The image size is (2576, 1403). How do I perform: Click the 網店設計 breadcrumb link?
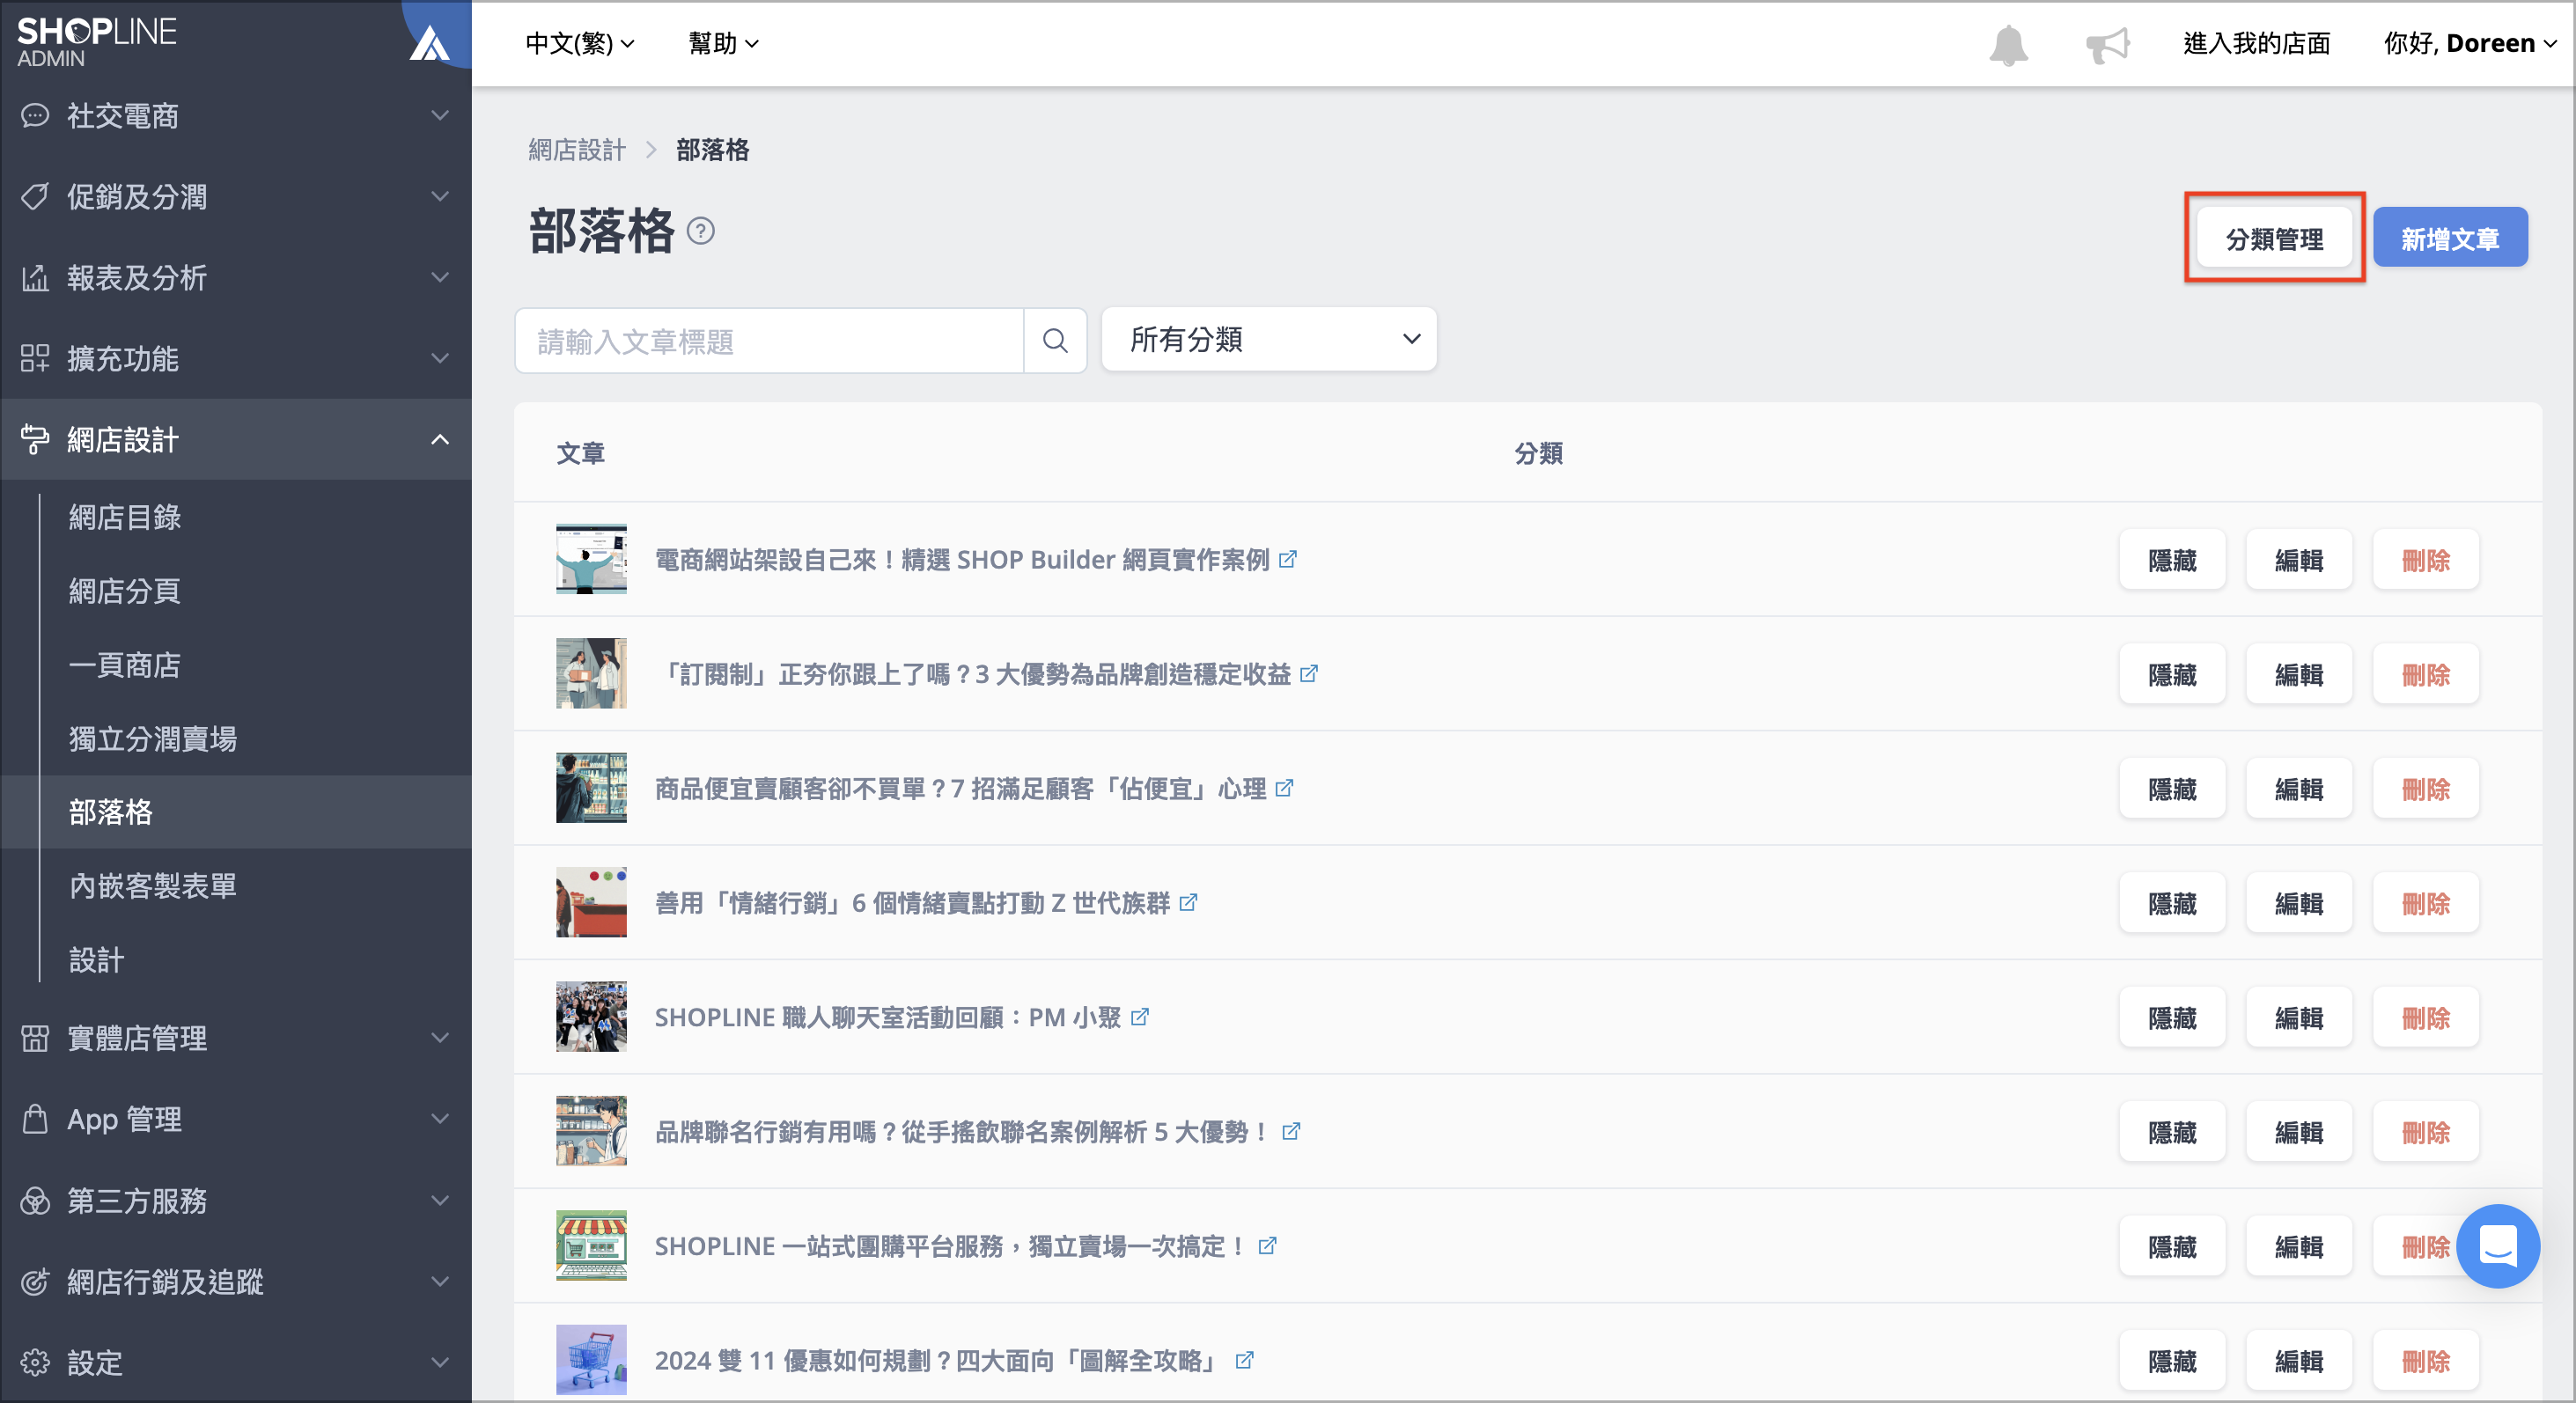577,150
